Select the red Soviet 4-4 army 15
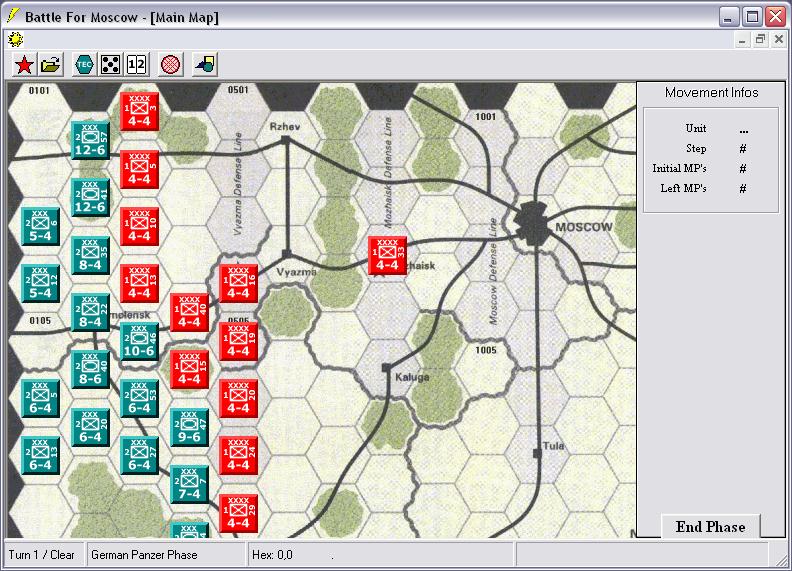This screenshot has width=792, height=571. click(189, 369)
